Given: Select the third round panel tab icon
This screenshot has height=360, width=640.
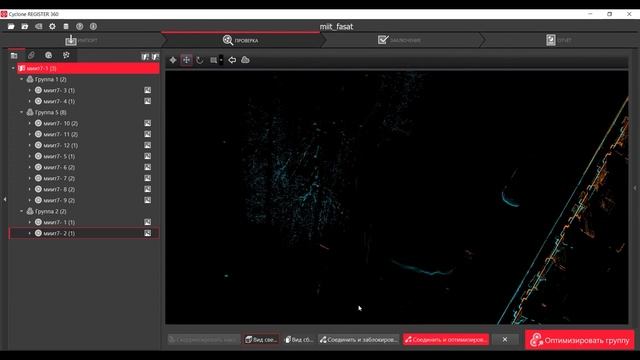Looking at the screenshot, I should pyautogui.click(x=49, y=56).
